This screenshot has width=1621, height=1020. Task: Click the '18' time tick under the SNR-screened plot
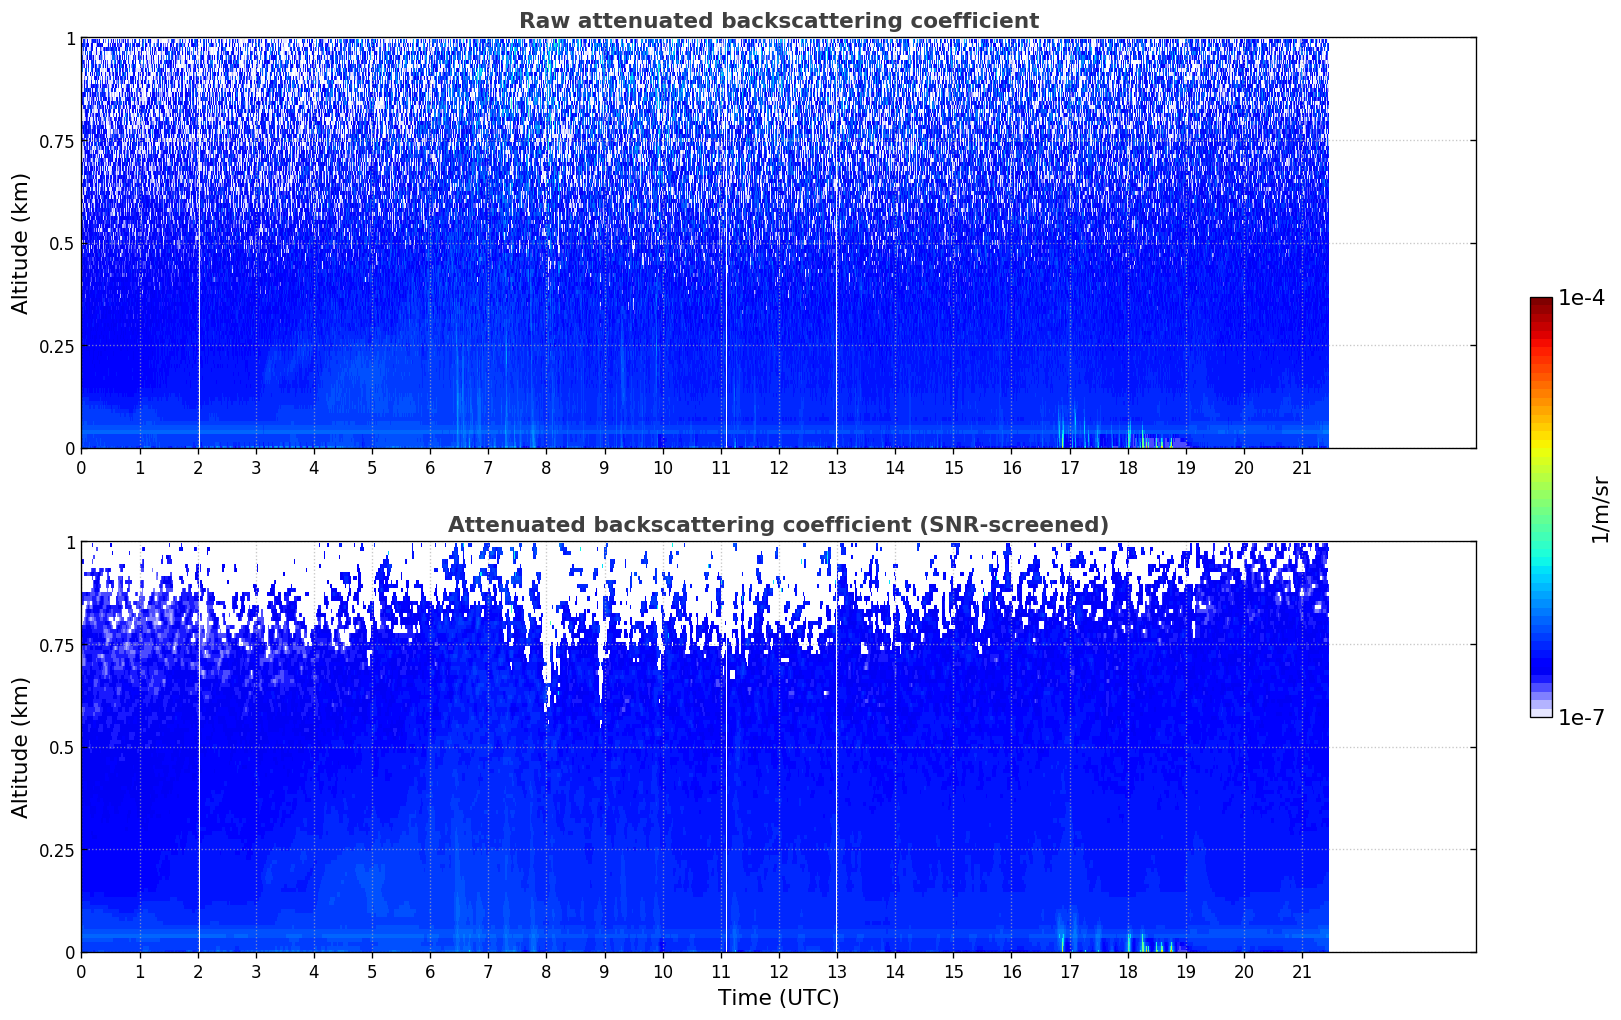[1128, 971]
